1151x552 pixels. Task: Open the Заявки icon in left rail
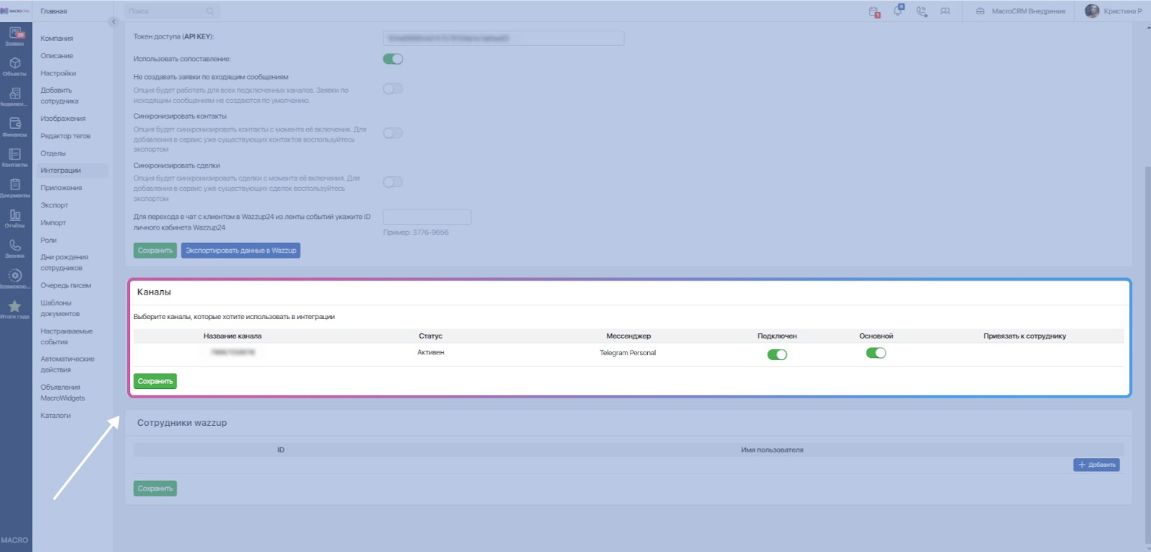15,38
